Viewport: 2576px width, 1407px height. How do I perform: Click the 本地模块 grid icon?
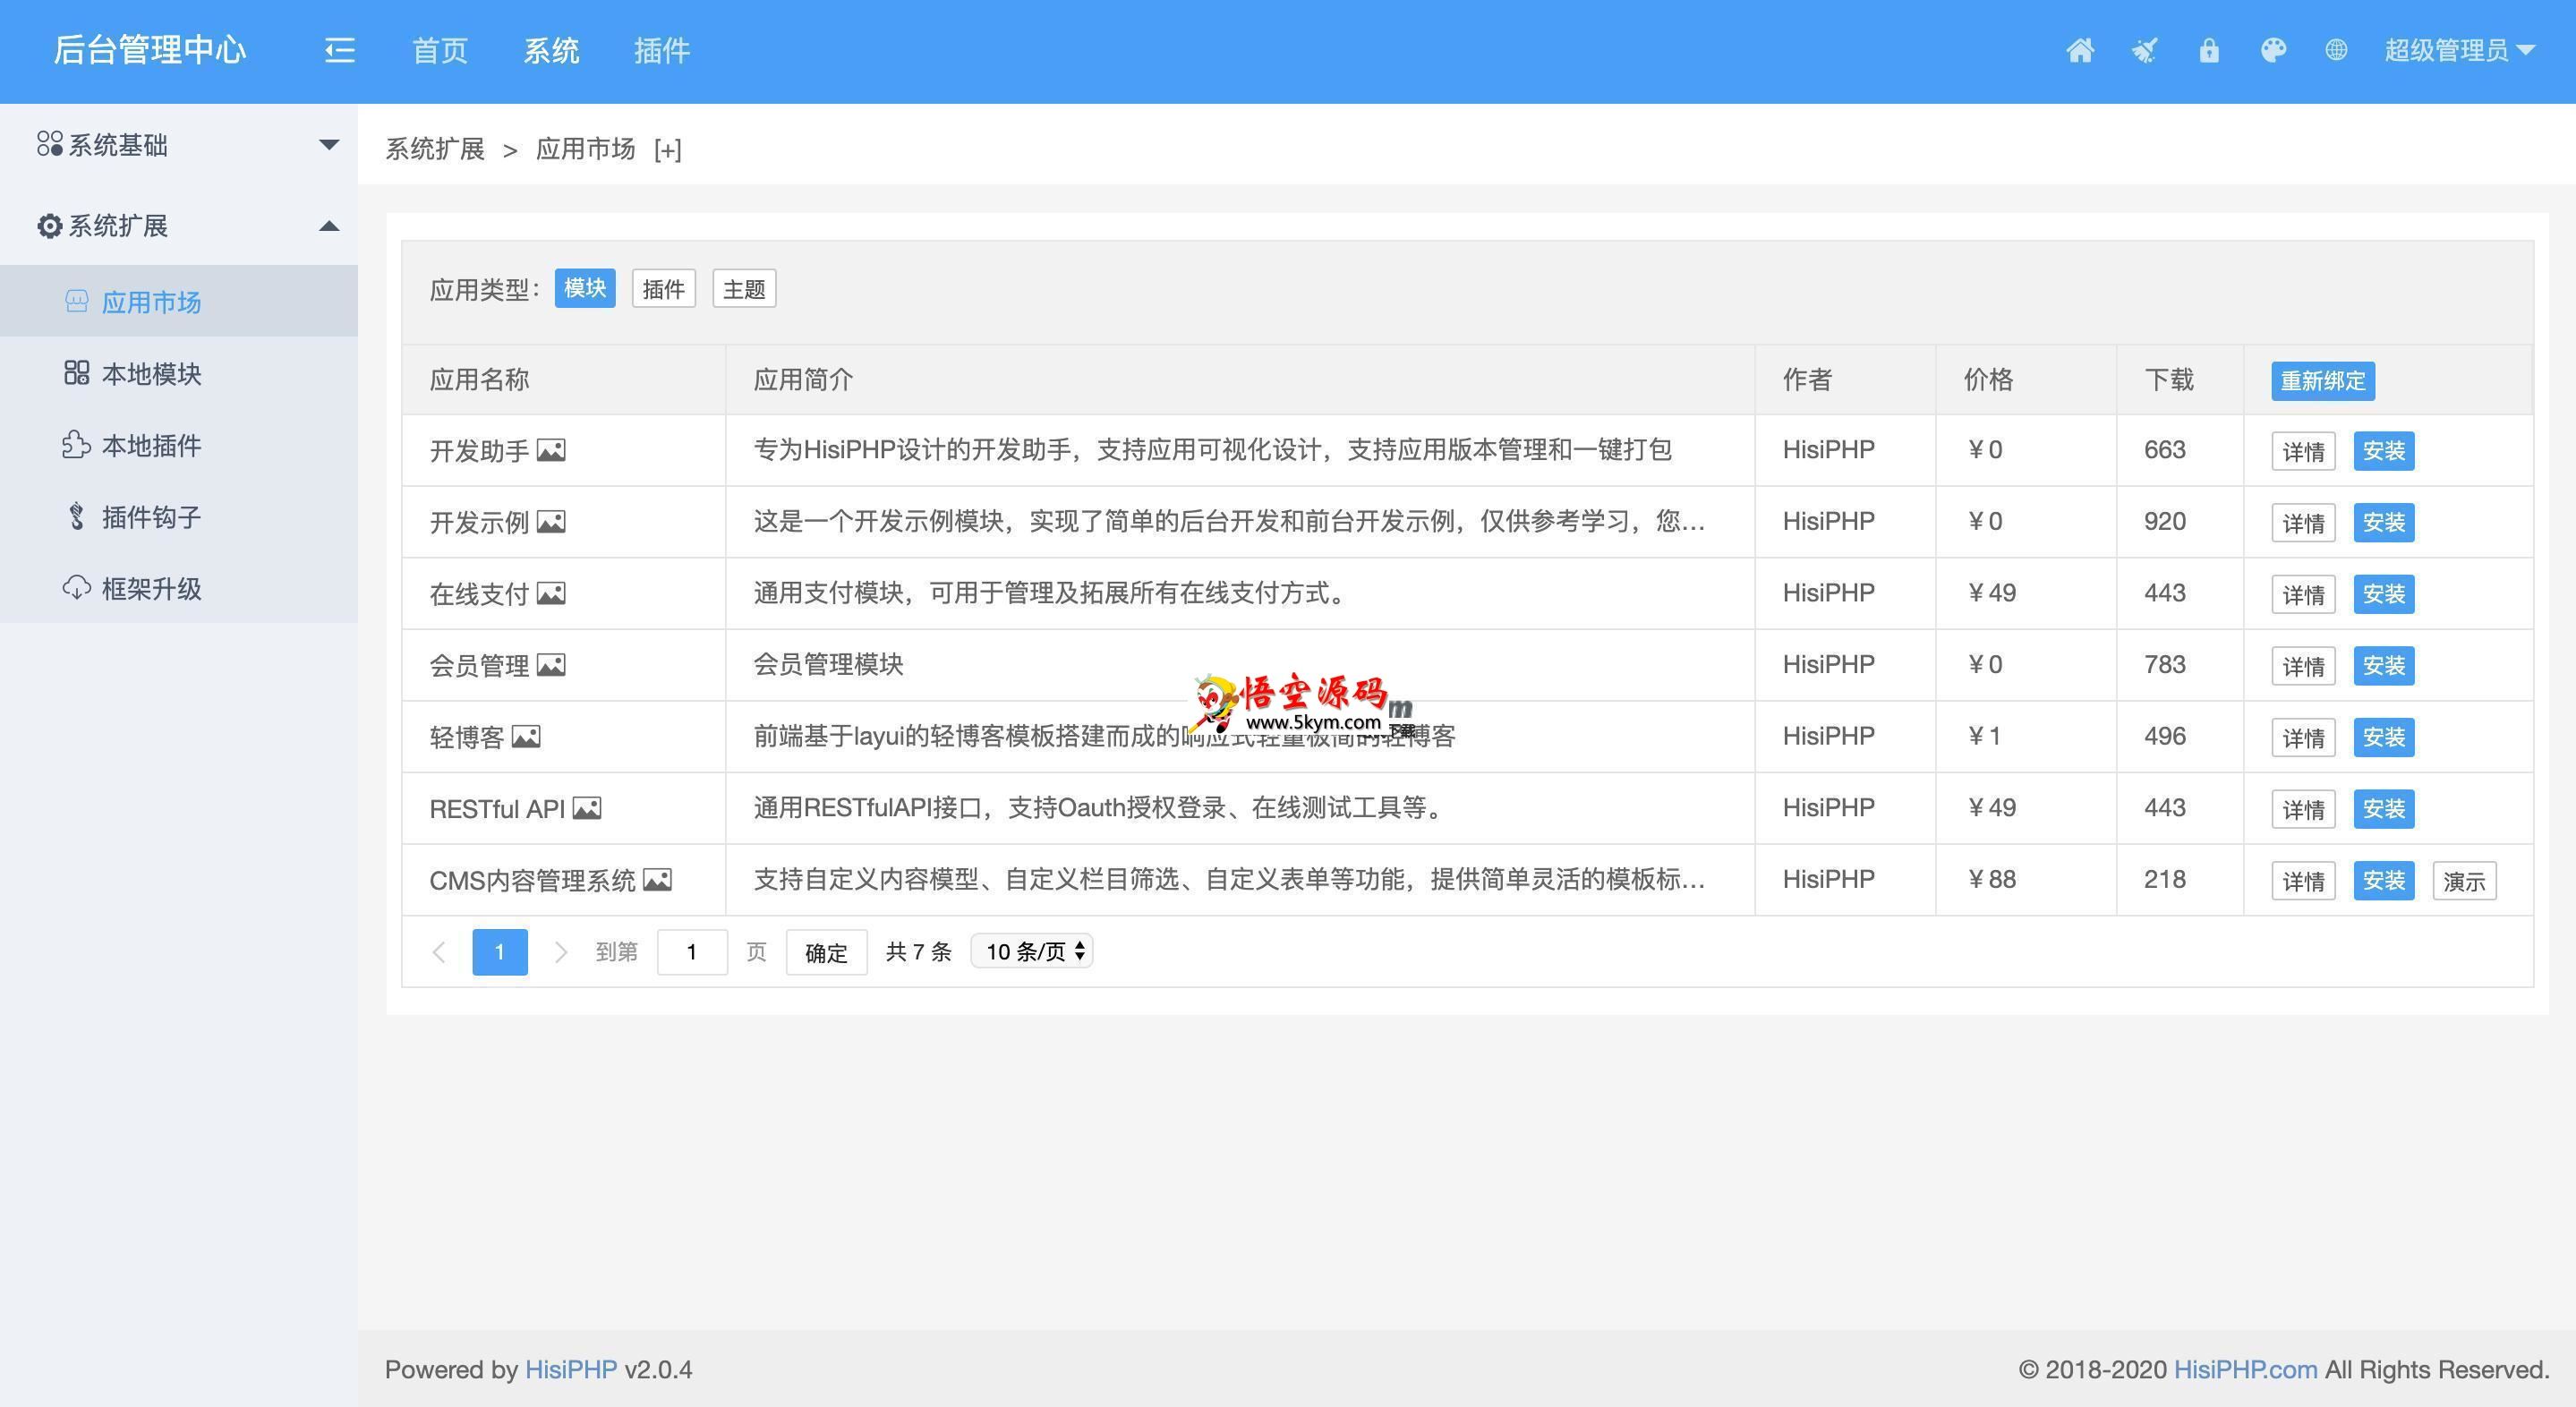coord(77,373)
